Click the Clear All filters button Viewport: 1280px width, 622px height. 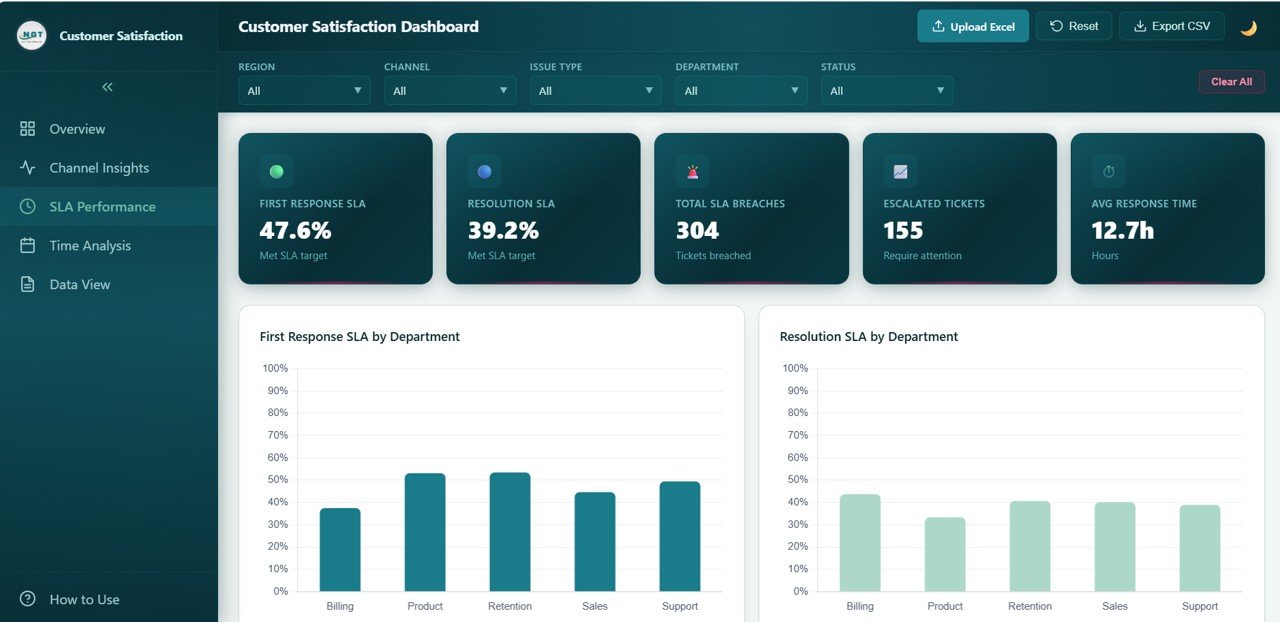[x=1231, y=82]
